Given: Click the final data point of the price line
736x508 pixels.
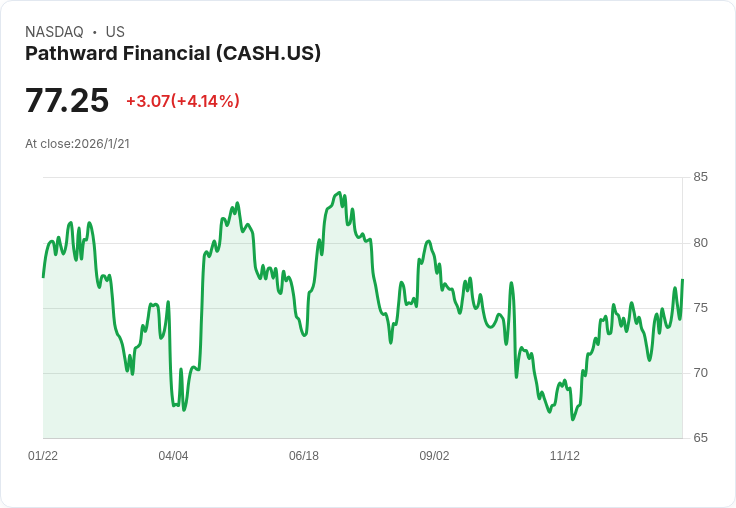Looking at the screenshot, I should (x=682, y=280).
